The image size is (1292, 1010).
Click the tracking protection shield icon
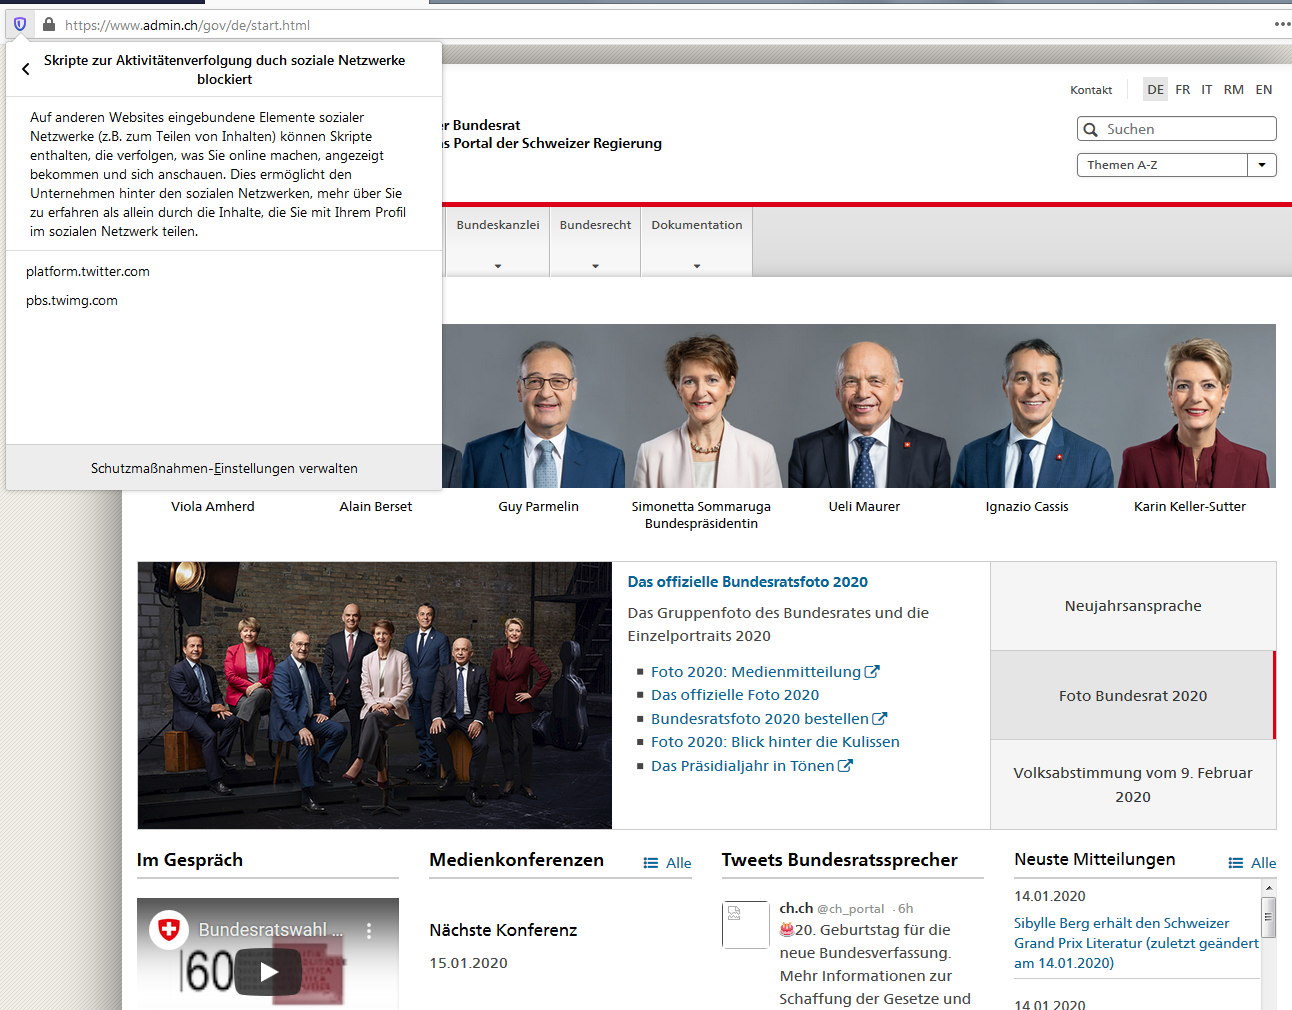point(20,24)
